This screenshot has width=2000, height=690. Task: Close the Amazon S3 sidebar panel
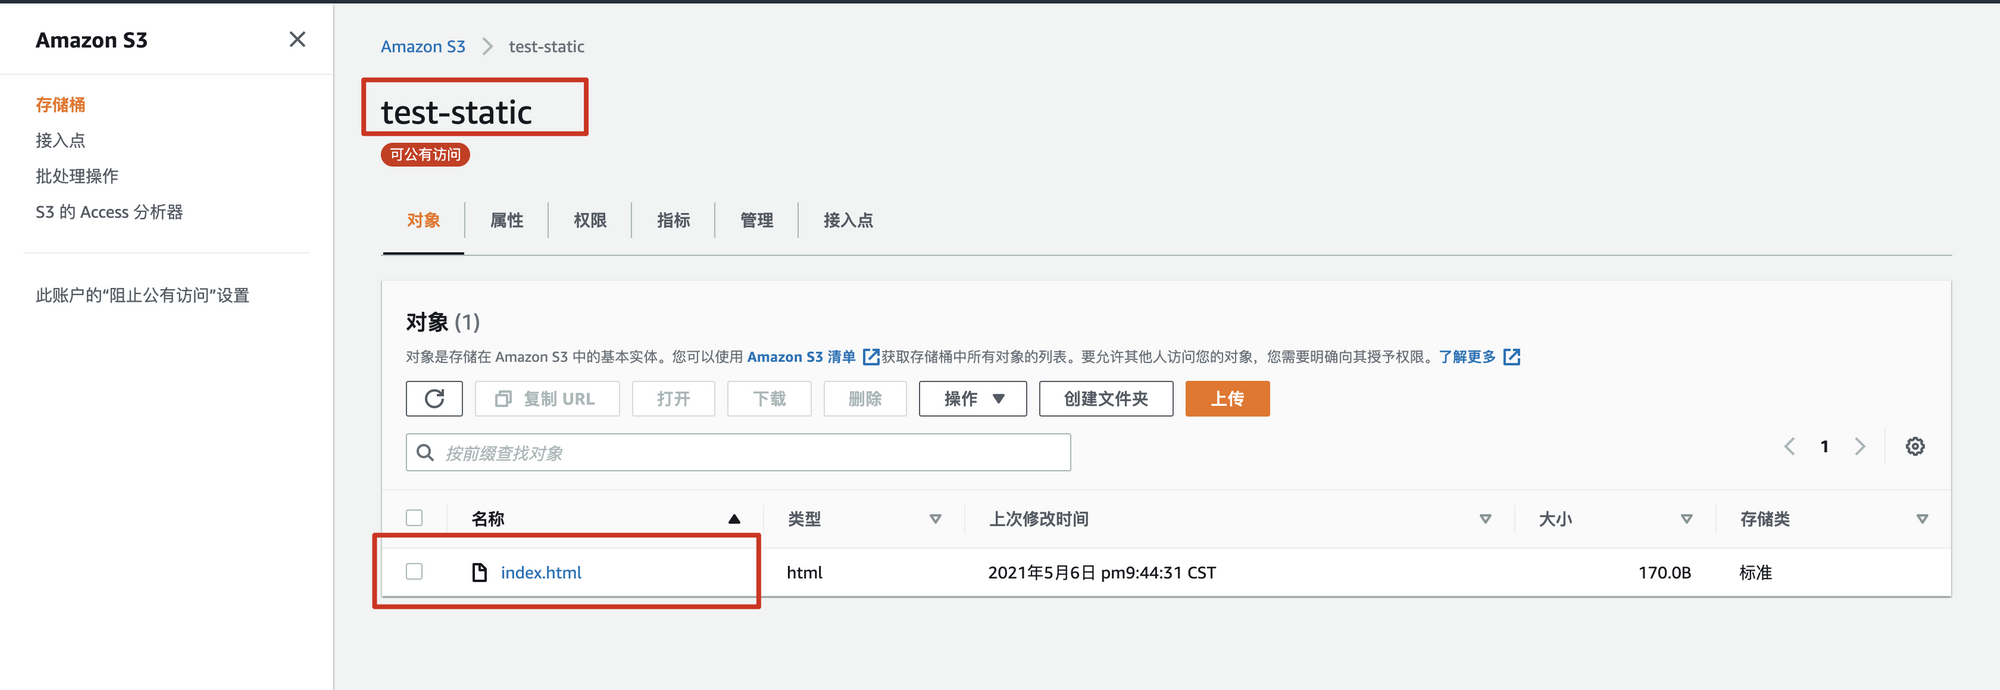tap(297, 40)
